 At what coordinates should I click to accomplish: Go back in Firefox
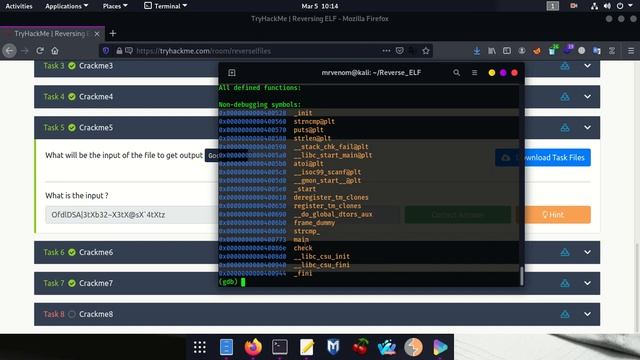click(x=9, y=51)
